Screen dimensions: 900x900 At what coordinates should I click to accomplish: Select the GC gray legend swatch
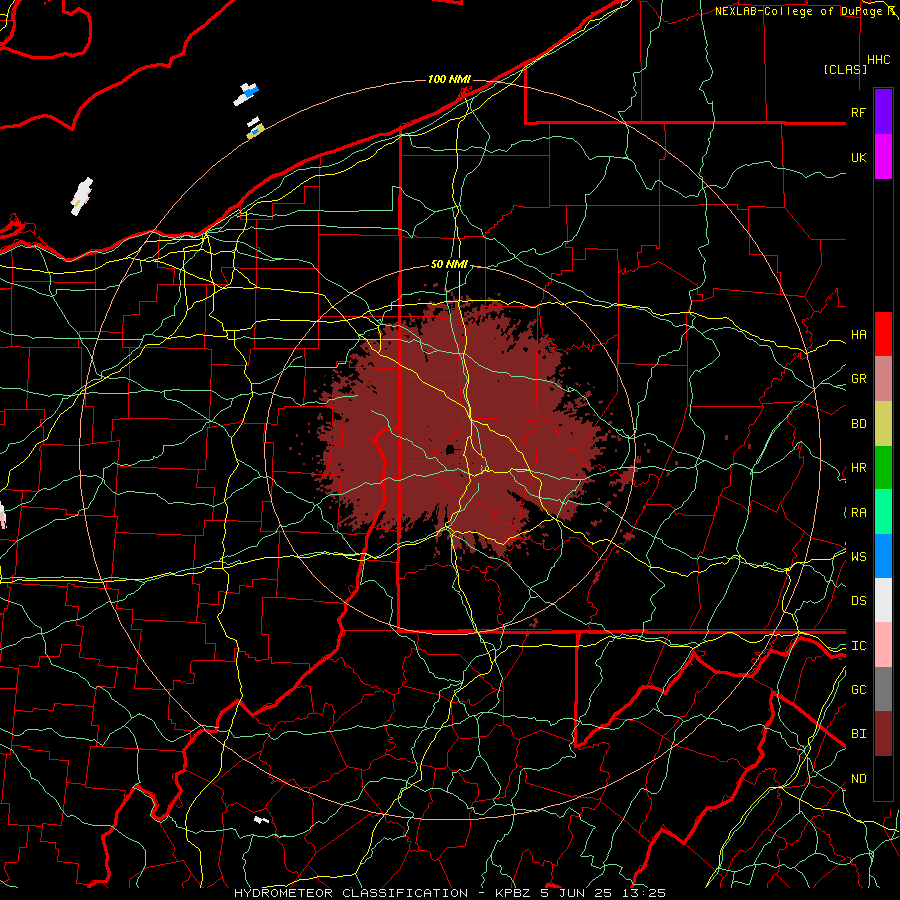[x=883, y=689]
